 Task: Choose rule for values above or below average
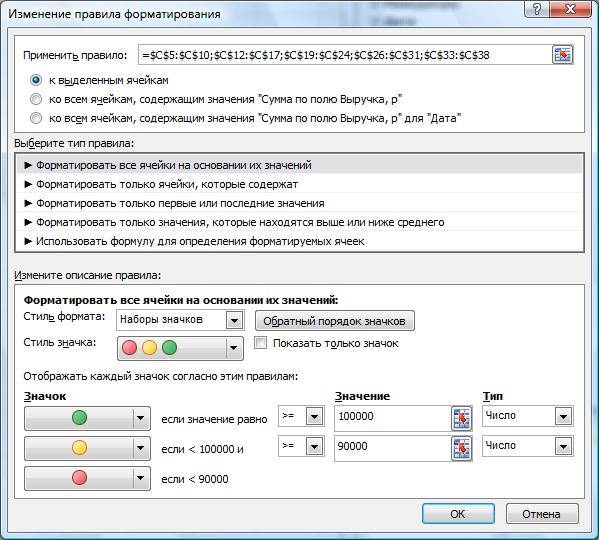[299, 222]
